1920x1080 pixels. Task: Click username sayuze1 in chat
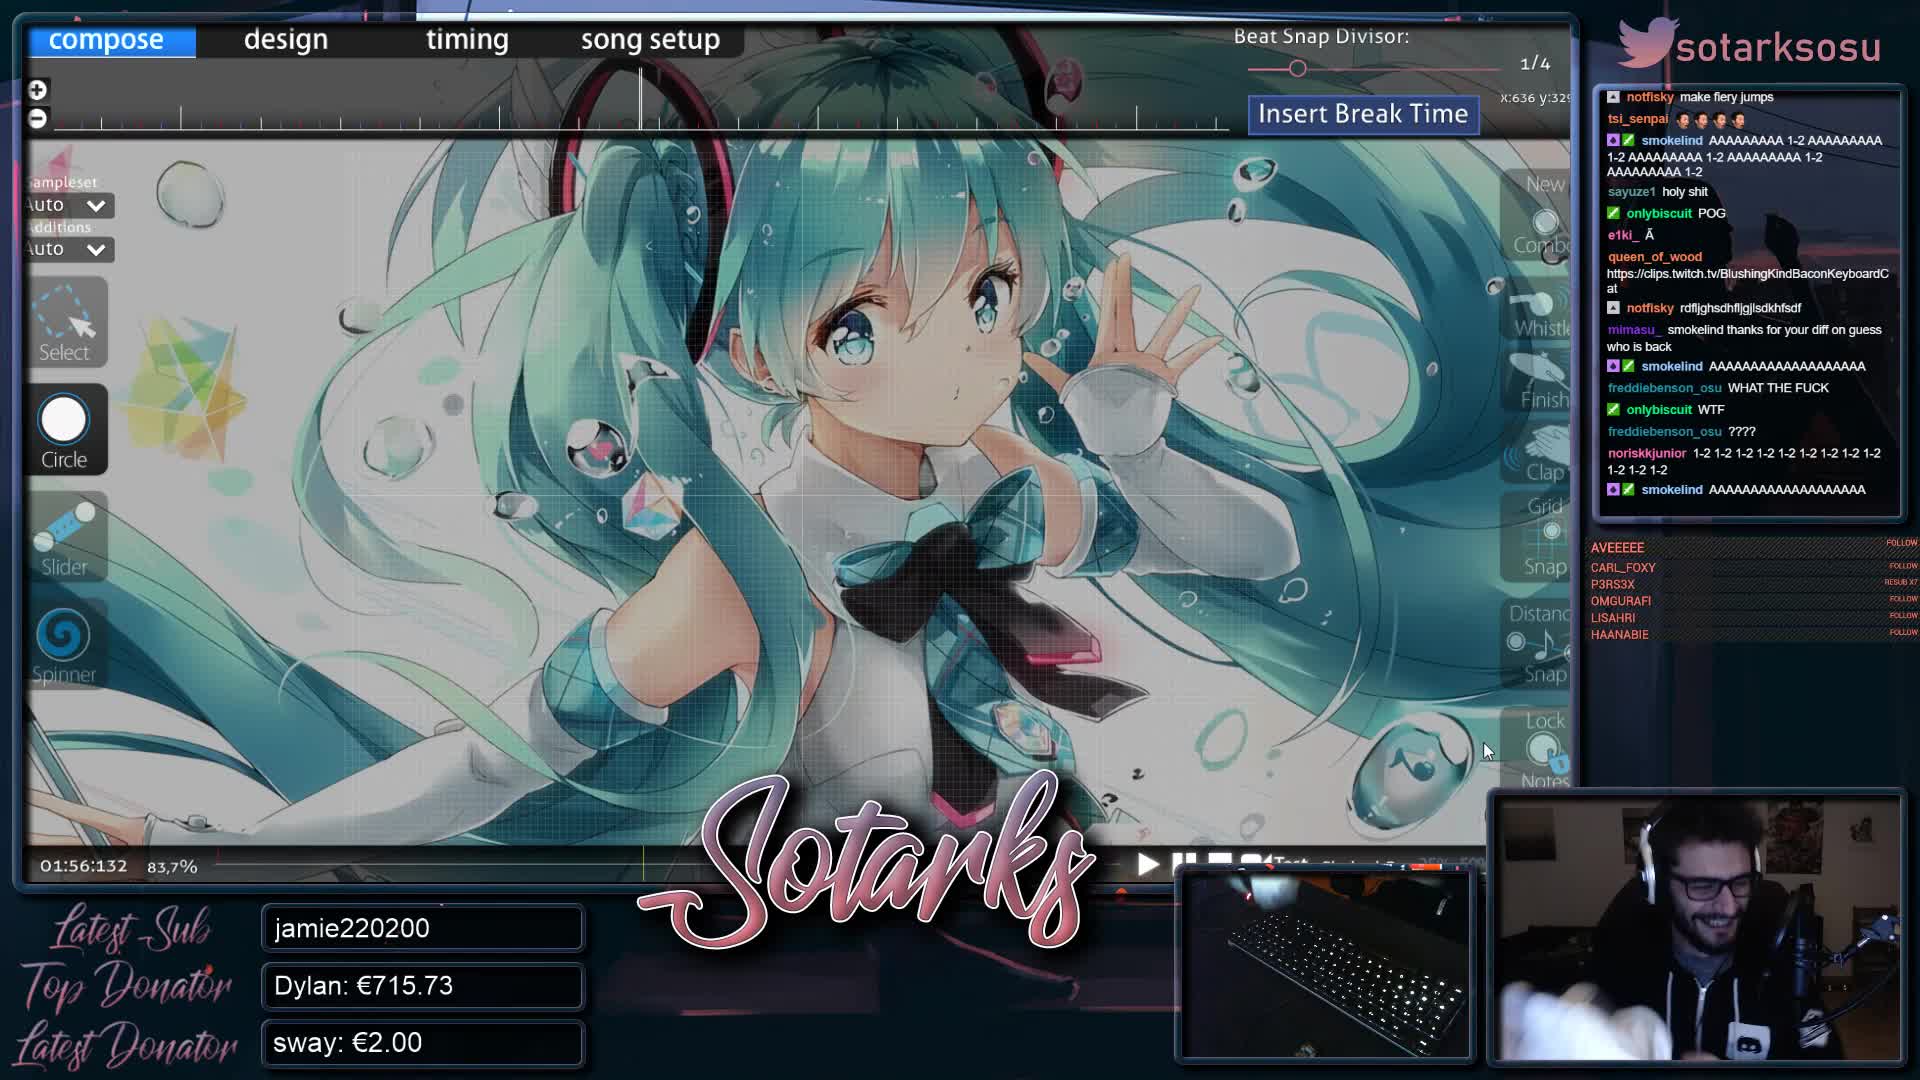1631,192
